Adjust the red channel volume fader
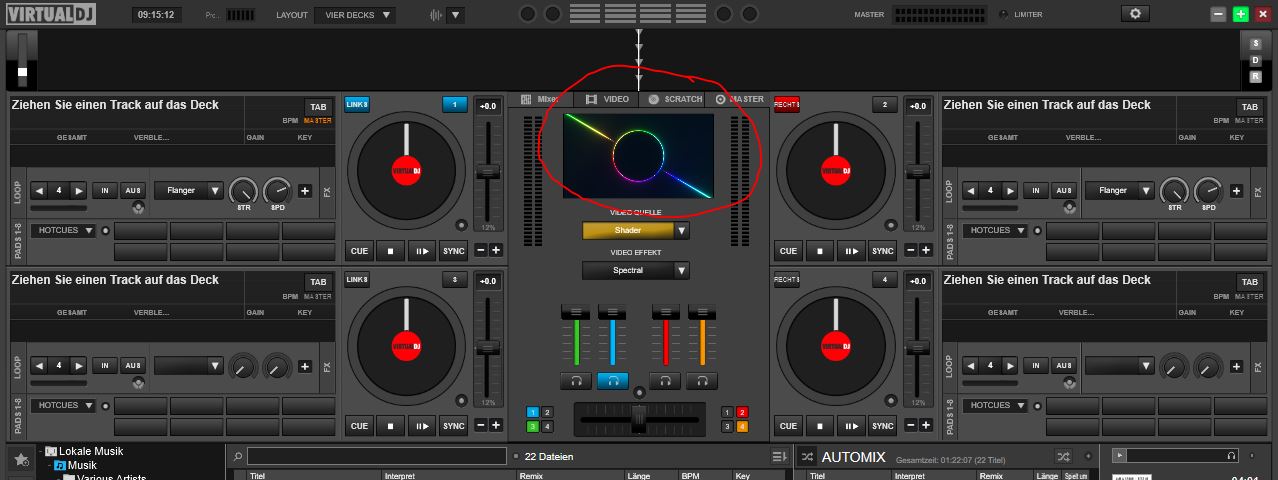 coord(665,314)
